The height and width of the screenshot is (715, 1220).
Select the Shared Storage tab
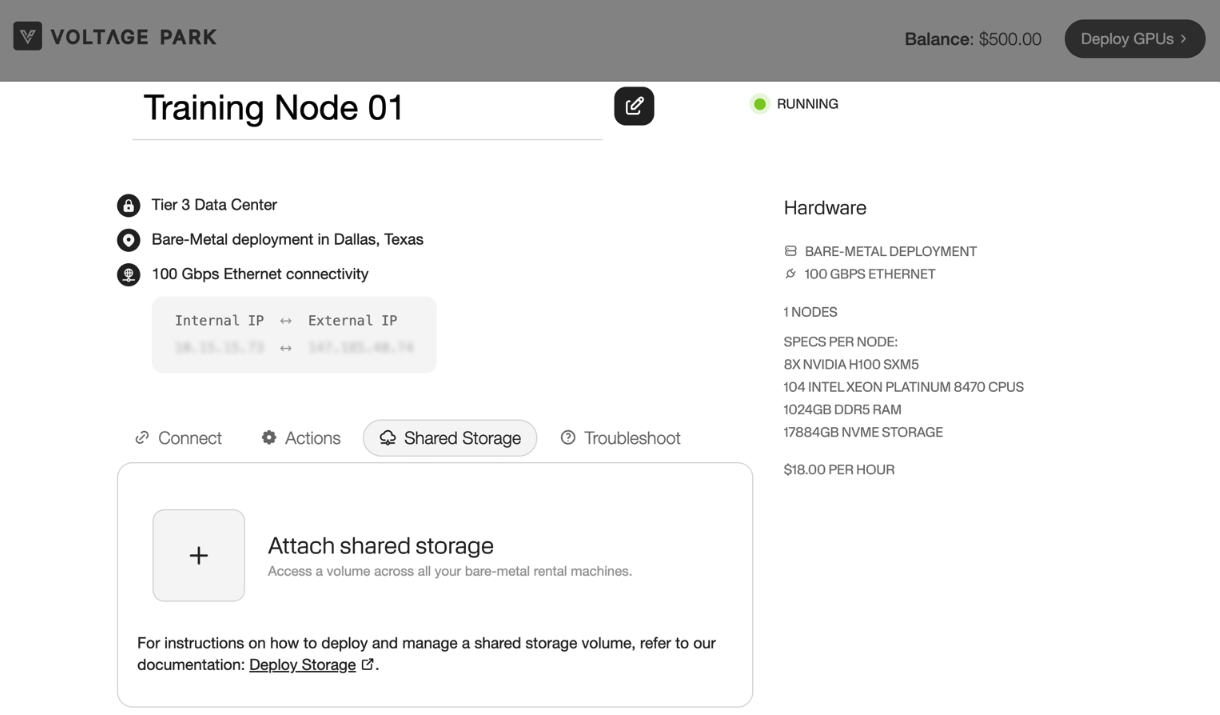[450, 438]
